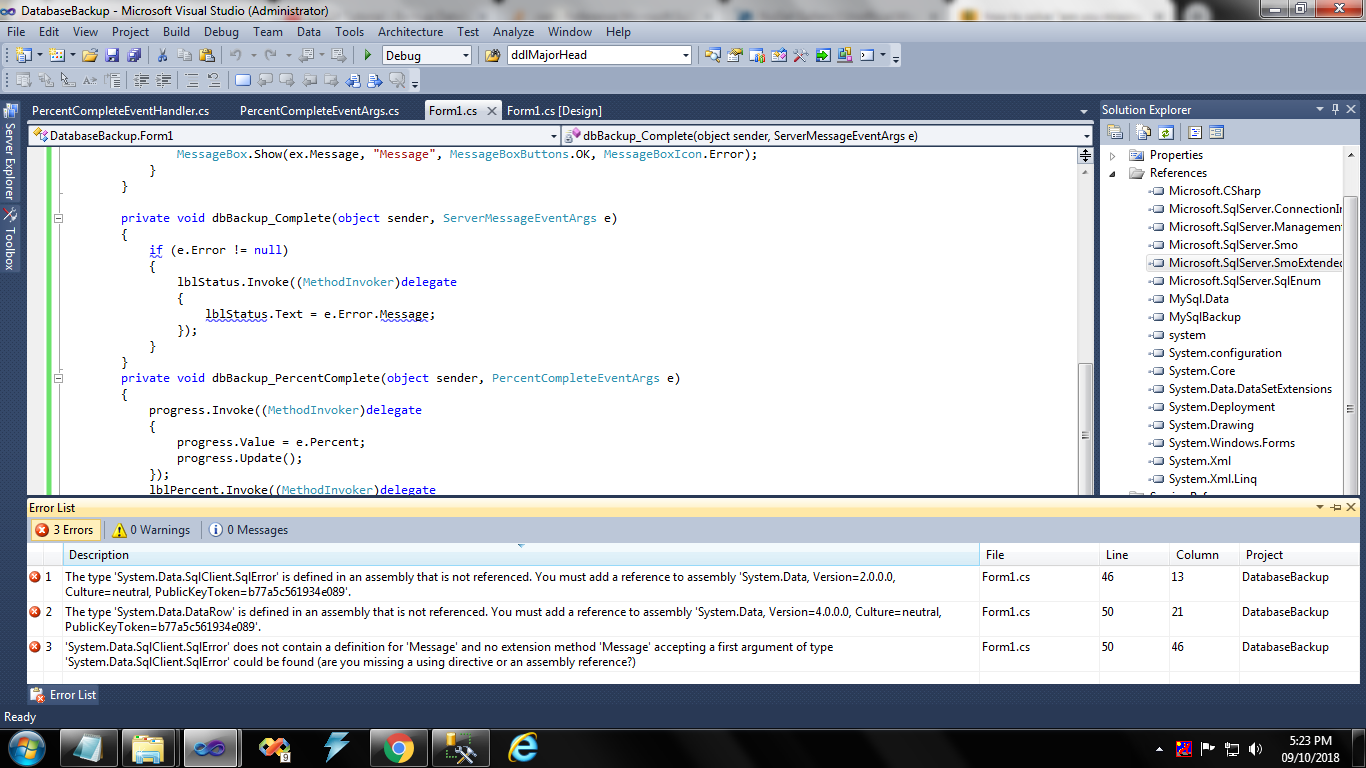Collapse the References node in Solution Explorer
The width and height of the screenshot is (1366, 768).
1114,173
